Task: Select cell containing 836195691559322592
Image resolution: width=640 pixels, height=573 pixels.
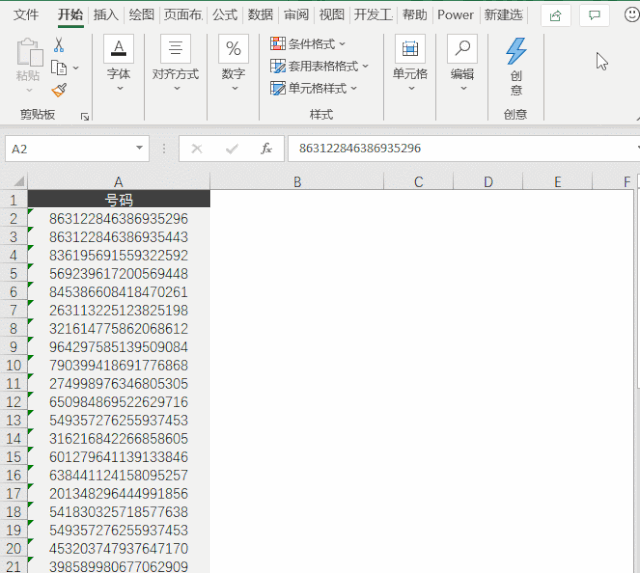Action: click(119, 255)
